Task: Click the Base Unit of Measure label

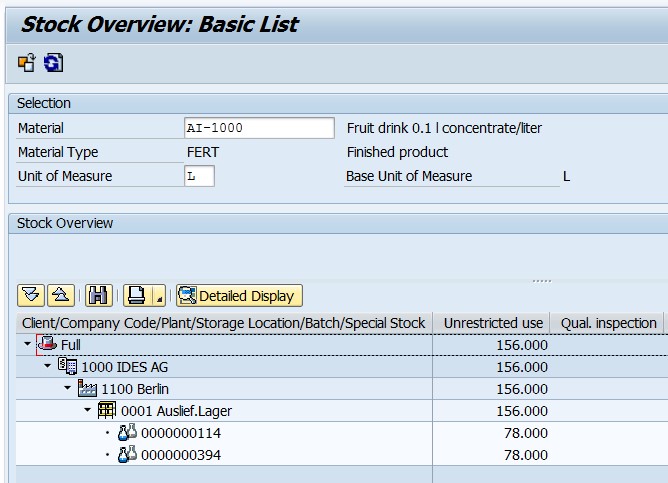Action: pos(409,176)
